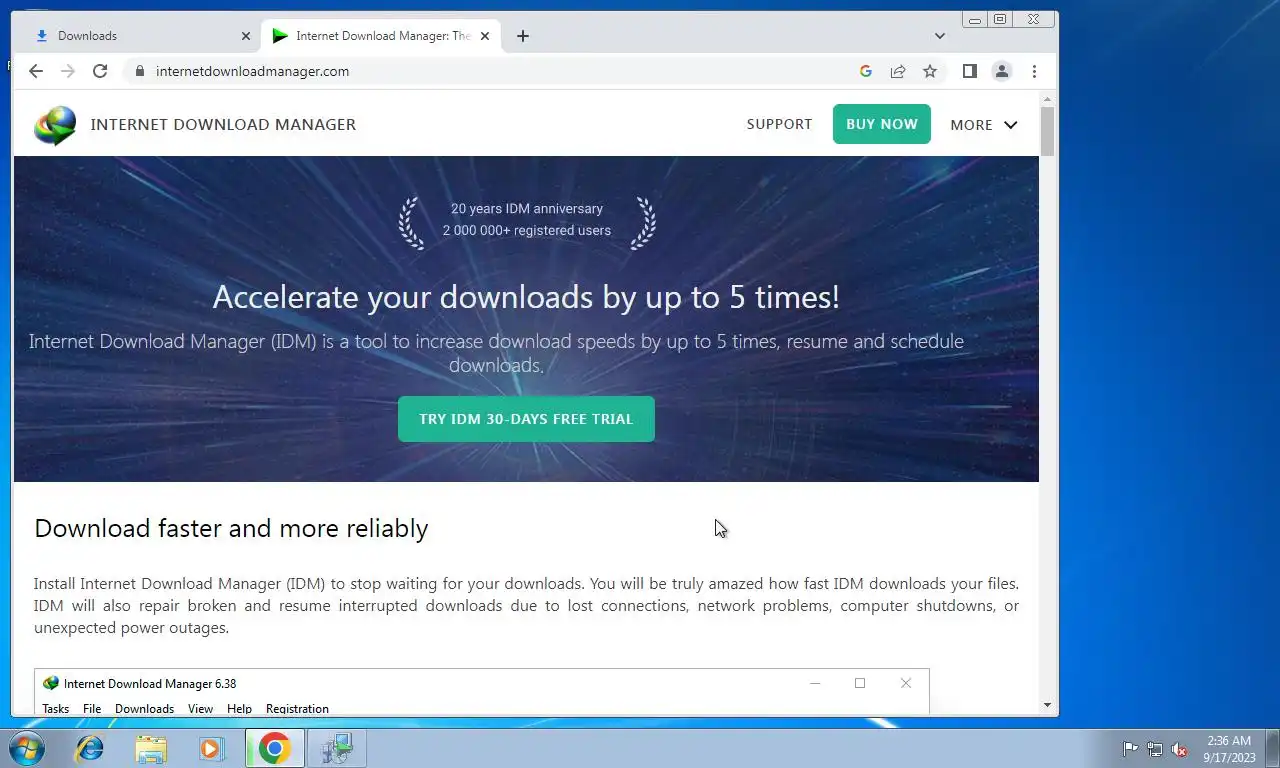Expand the MORE menu
This screenshot has width=1280, height=768.
click(x=984, y=125)
